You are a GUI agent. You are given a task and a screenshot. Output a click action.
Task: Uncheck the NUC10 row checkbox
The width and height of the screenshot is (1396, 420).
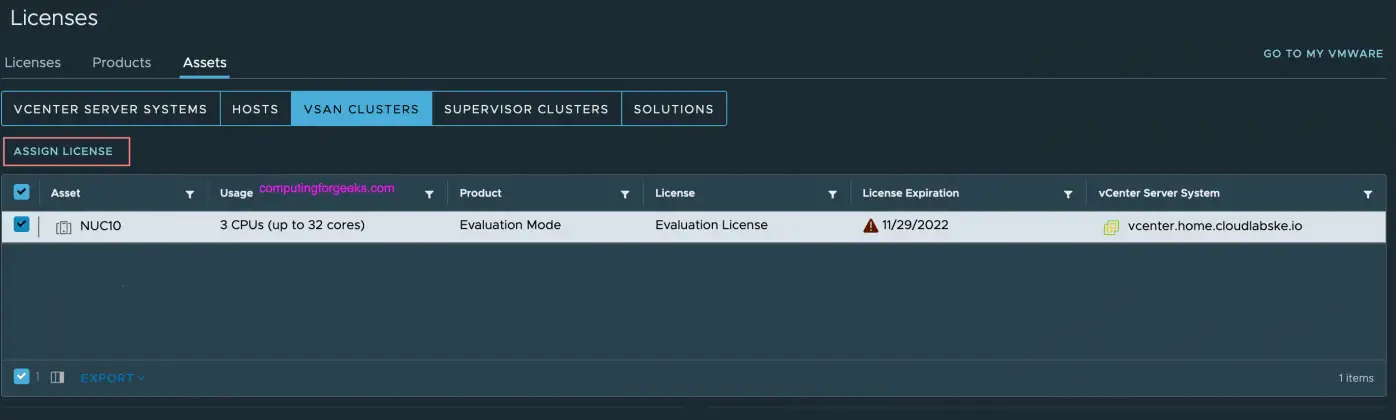click(x=22, y=225)
